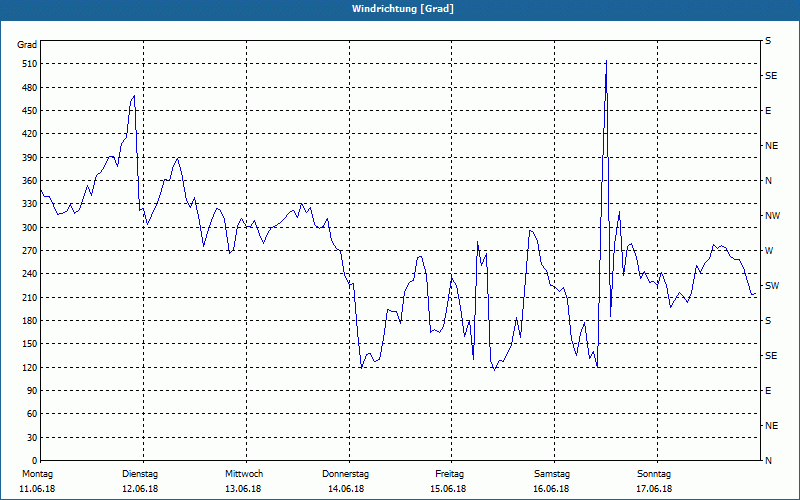Viewport: 800px width, 500px height.
Task: Click the 480 value on the left axis
Action: (x=30, y=88)
